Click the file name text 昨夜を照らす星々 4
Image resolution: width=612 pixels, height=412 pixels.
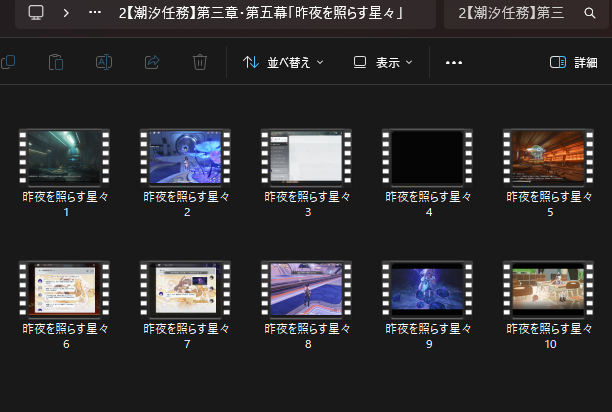pos(429,204)
